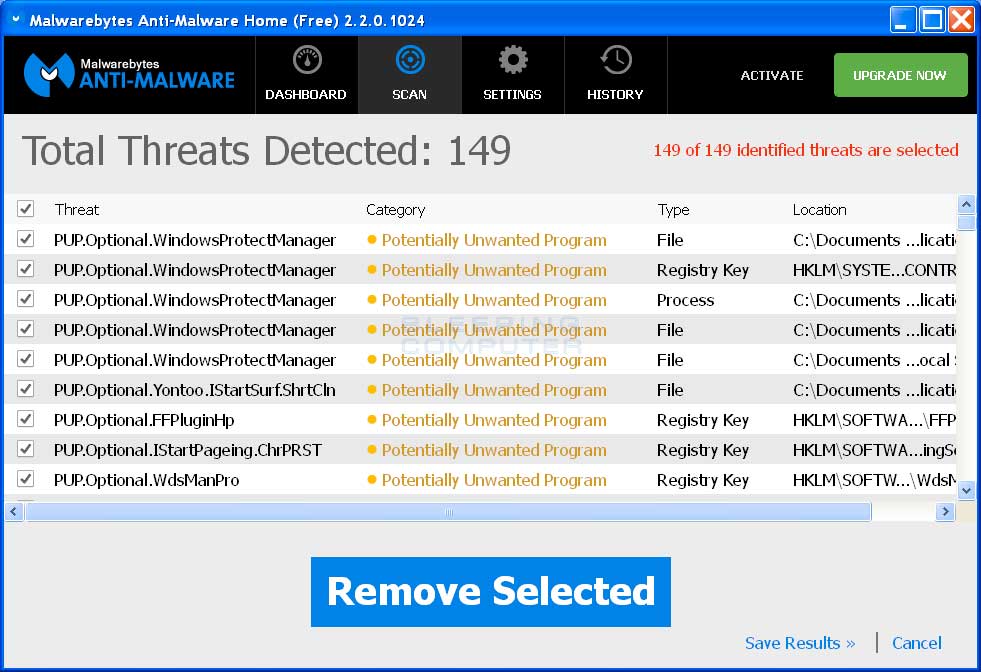Switch to the Scan tab
The image size is (981, 672).
[x=410, y=75]
